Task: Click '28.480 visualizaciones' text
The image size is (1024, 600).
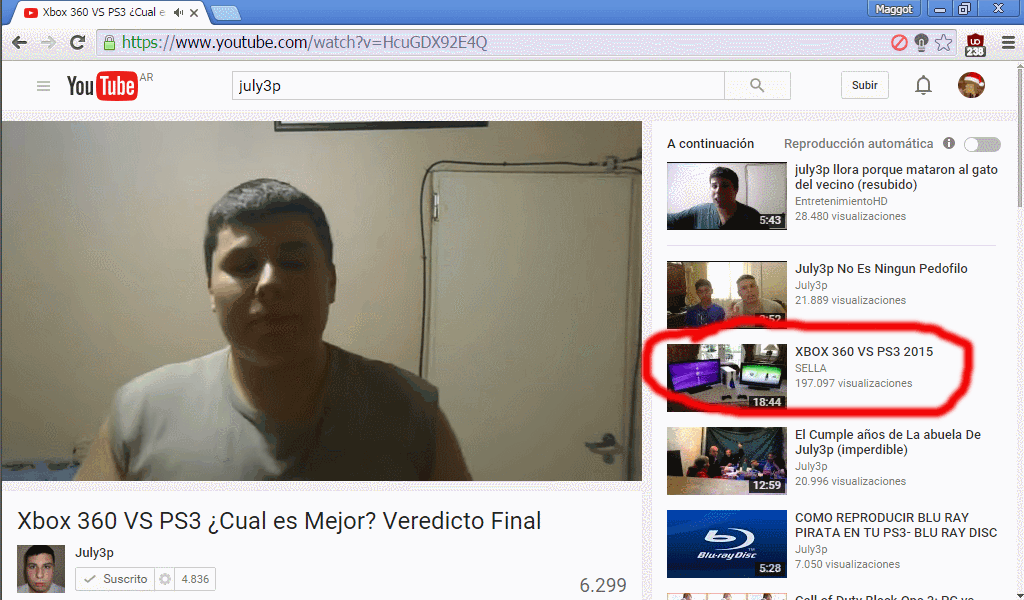Action: click(x=850, y=216)
